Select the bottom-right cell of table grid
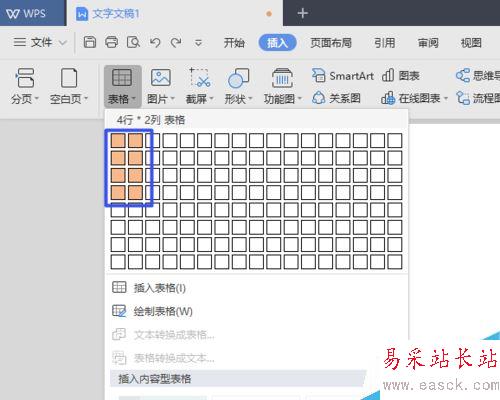Image resolution: width=500 pixels, height=400 pixels. pyautogui.click(x=395, y=262)
